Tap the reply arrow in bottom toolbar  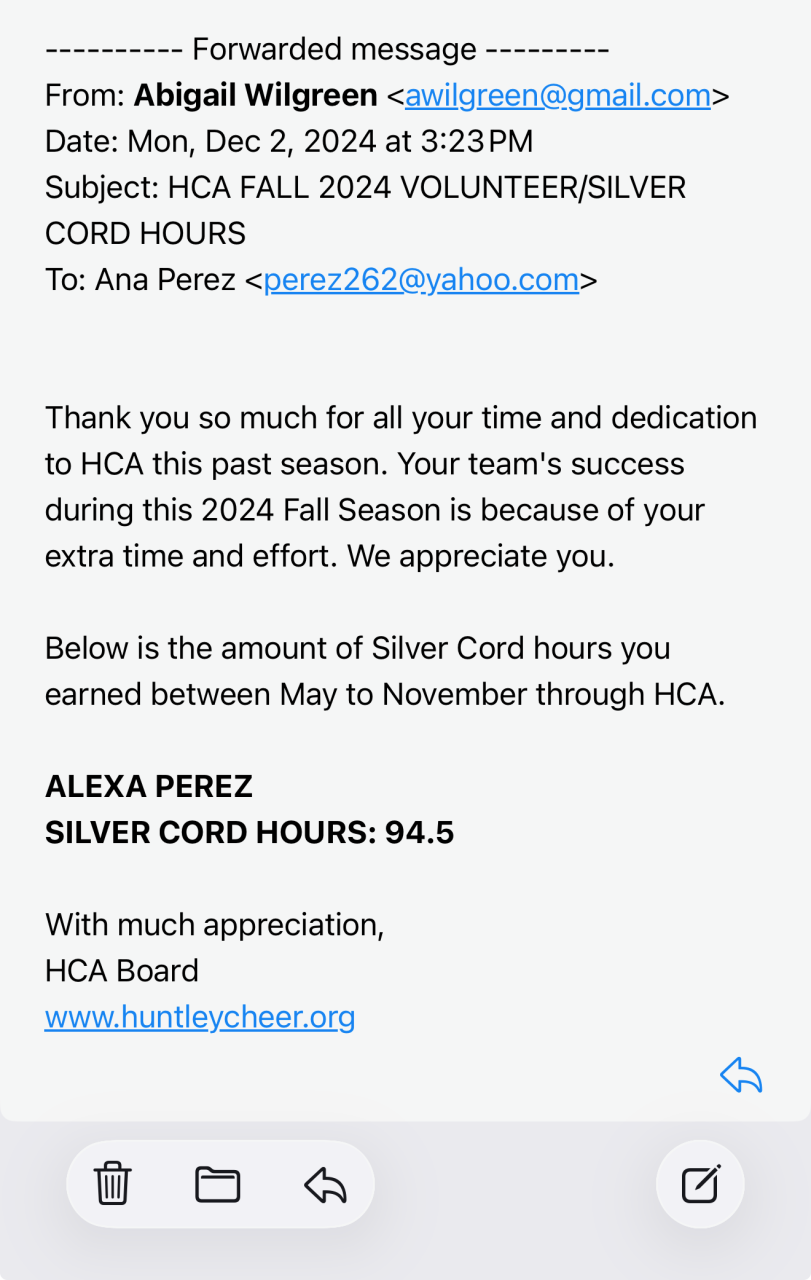pyautogui.click(x=324, y=1186)
